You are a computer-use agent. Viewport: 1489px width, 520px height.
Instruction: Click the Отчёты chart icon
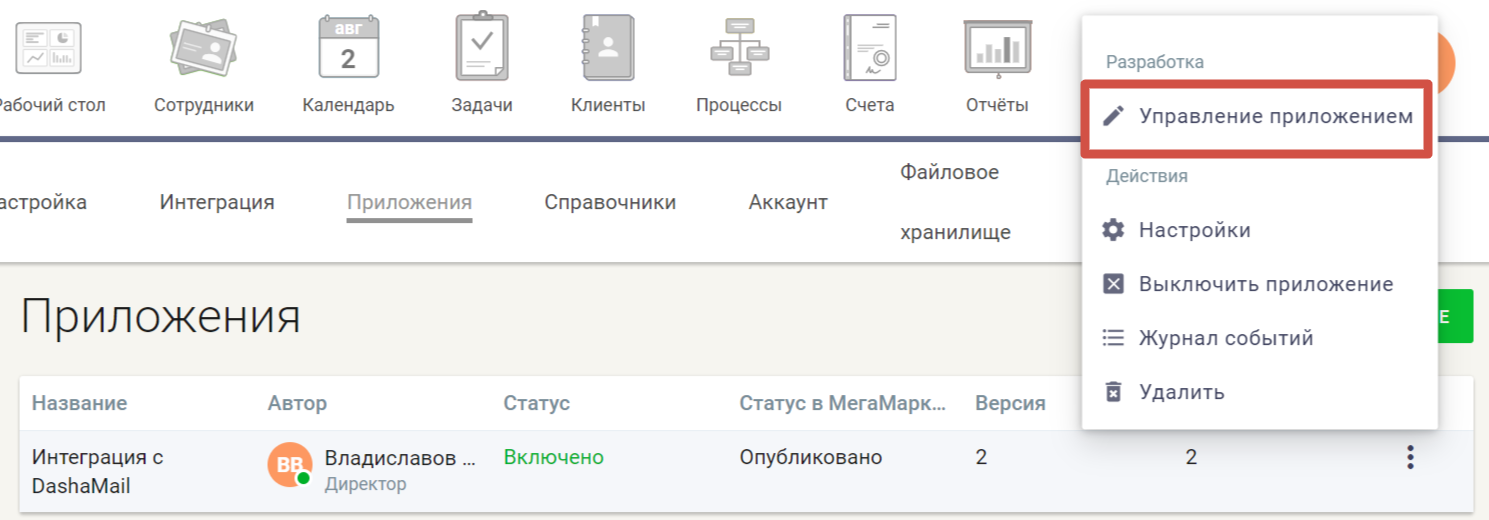pyautogui.click(x=996, y=48)
